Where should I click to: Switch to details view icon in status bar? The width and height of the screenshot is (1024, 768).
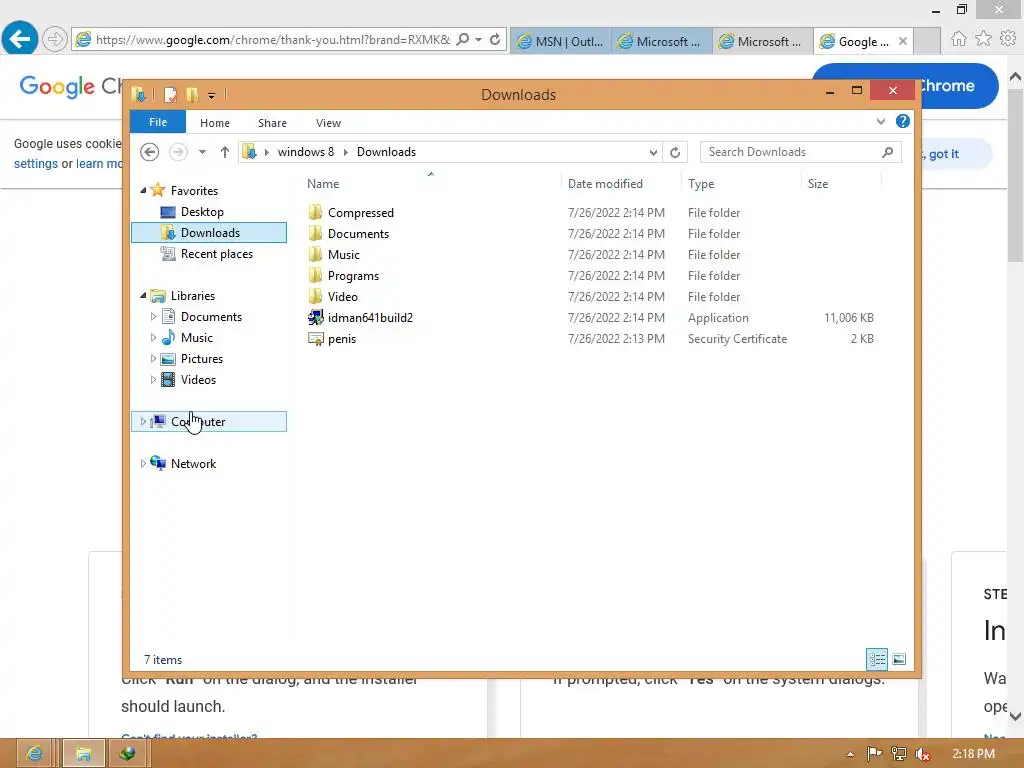876,659
